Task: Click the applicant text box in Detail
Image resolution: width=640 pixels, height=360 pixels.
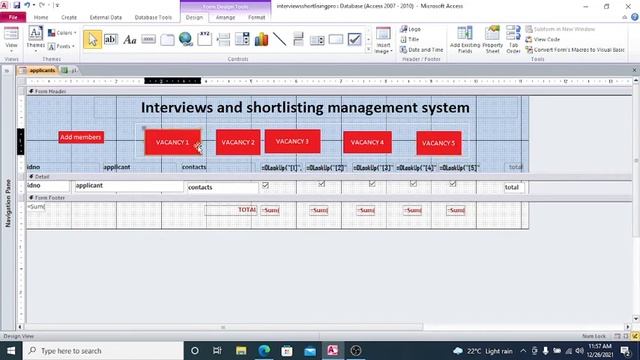Action: (129, 186)
